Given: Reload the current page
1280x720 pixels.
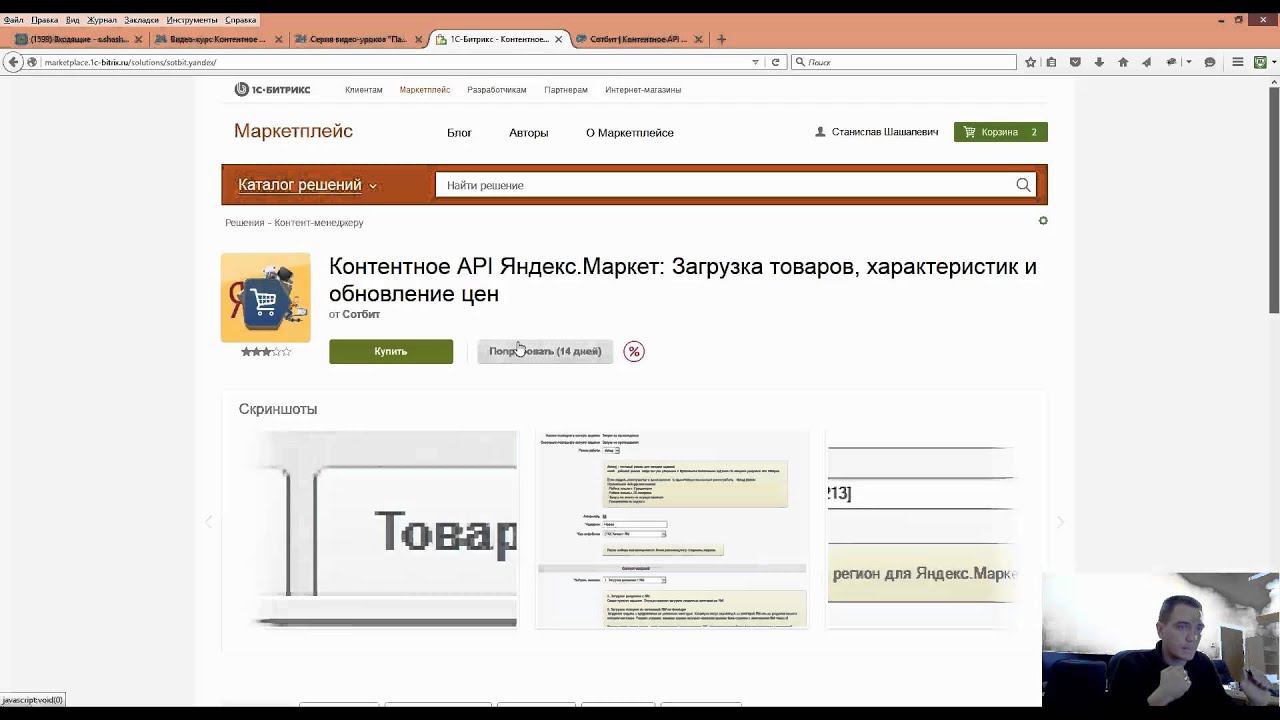Looking at the screenshot, I should click(775, 62).
